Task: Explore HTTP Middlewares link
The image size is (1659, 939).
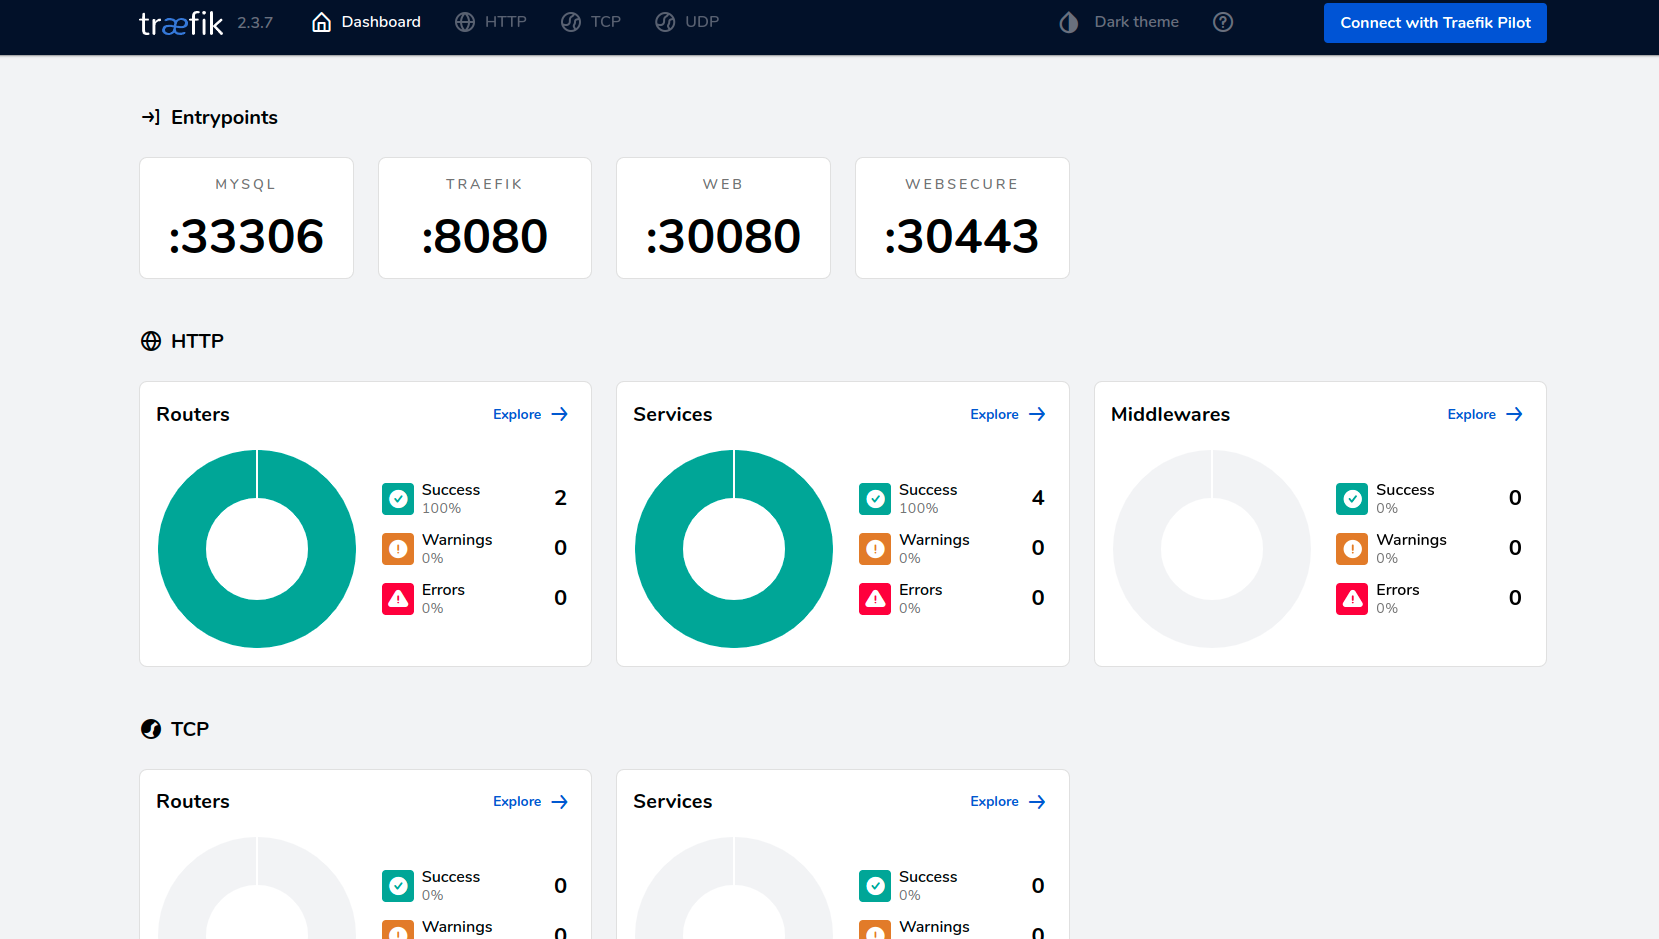Action: pos(1472,414)
